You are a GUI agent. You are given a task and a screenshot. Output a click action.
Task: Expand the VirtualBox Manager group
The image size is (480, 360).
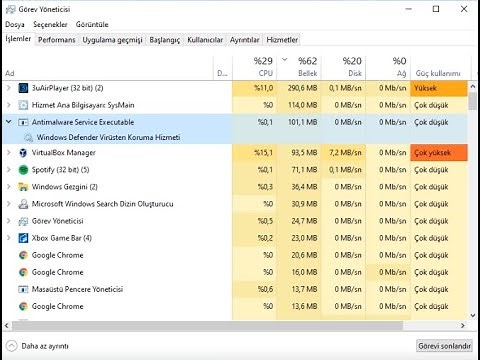tap(9, 153)
